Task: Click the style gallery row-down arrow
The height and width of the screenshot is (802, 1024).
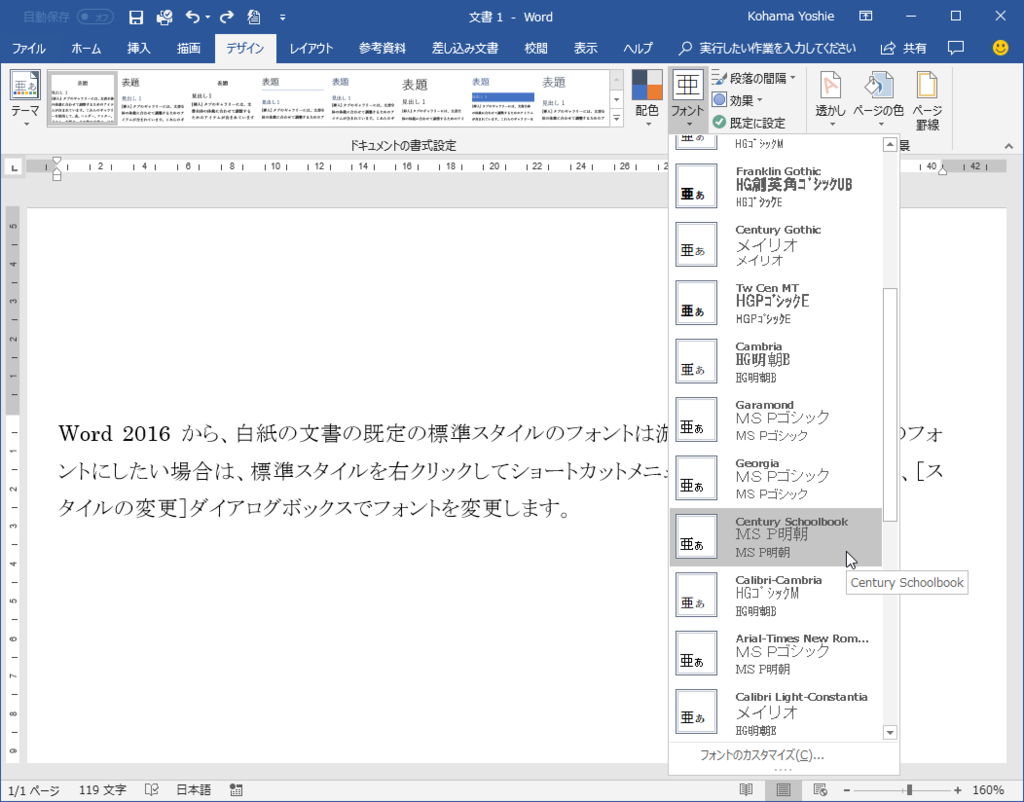Action: pyautogui.click(x=616, y=99)
